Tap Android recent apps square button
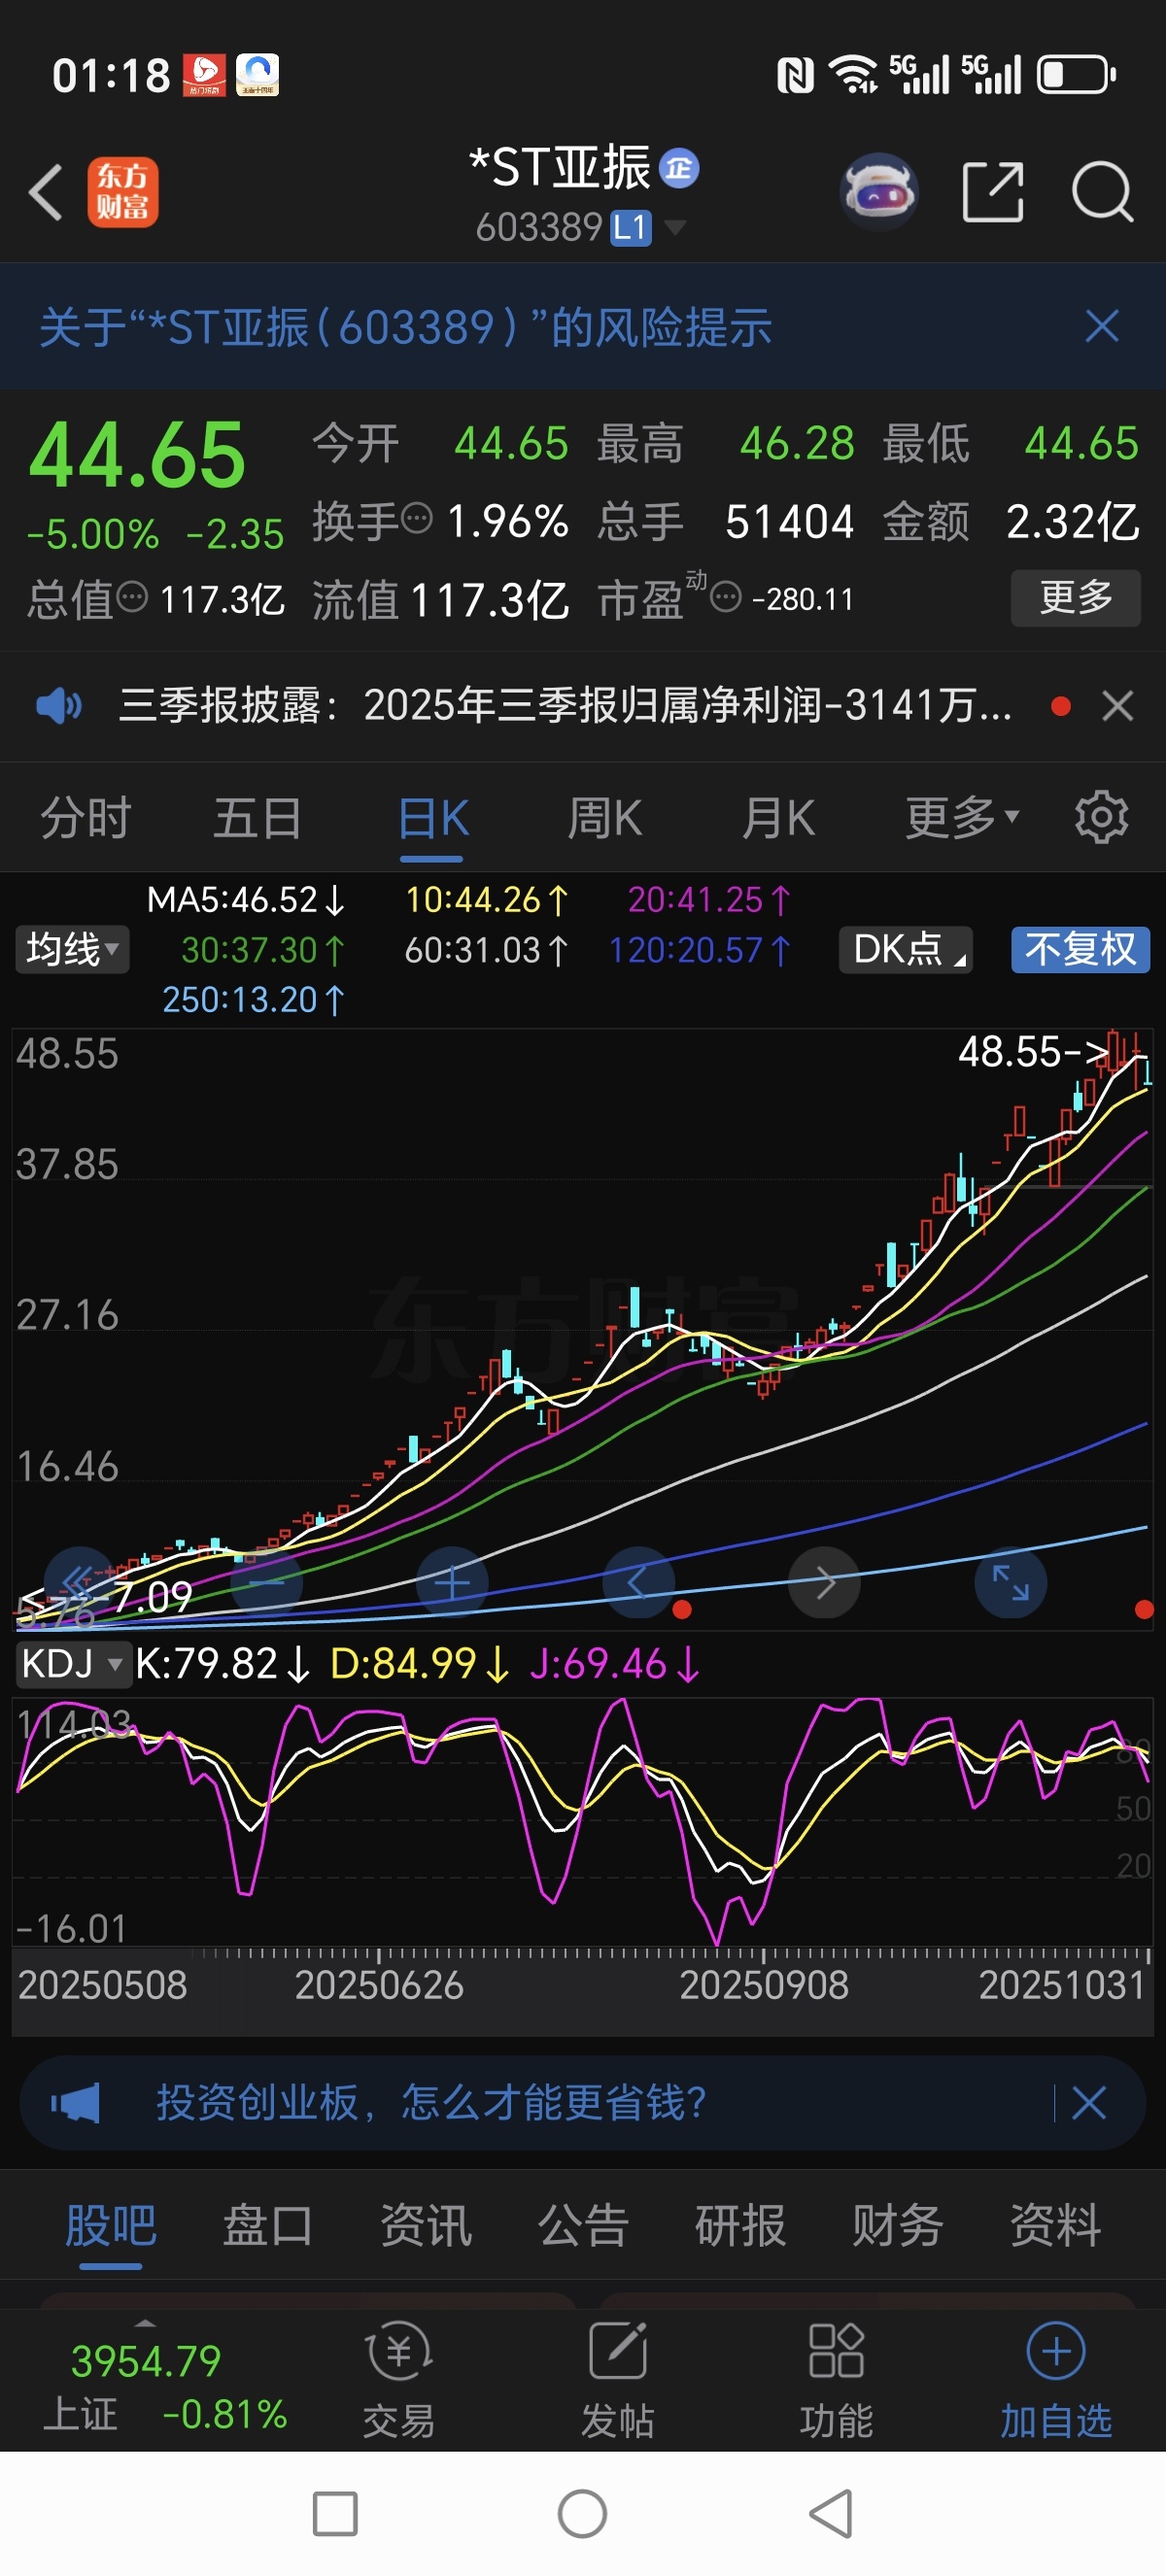 click(x=334, y=2513)
